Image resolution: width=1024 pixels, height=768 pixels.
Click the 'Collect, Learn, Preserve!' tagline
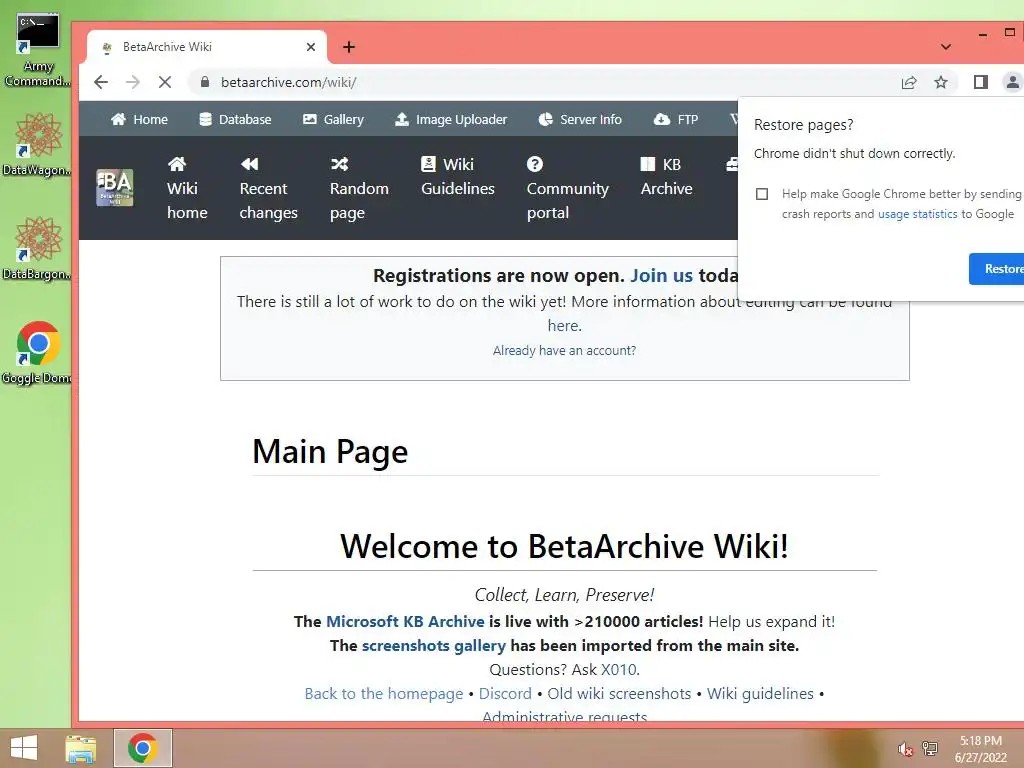click(x=564, y=595)
